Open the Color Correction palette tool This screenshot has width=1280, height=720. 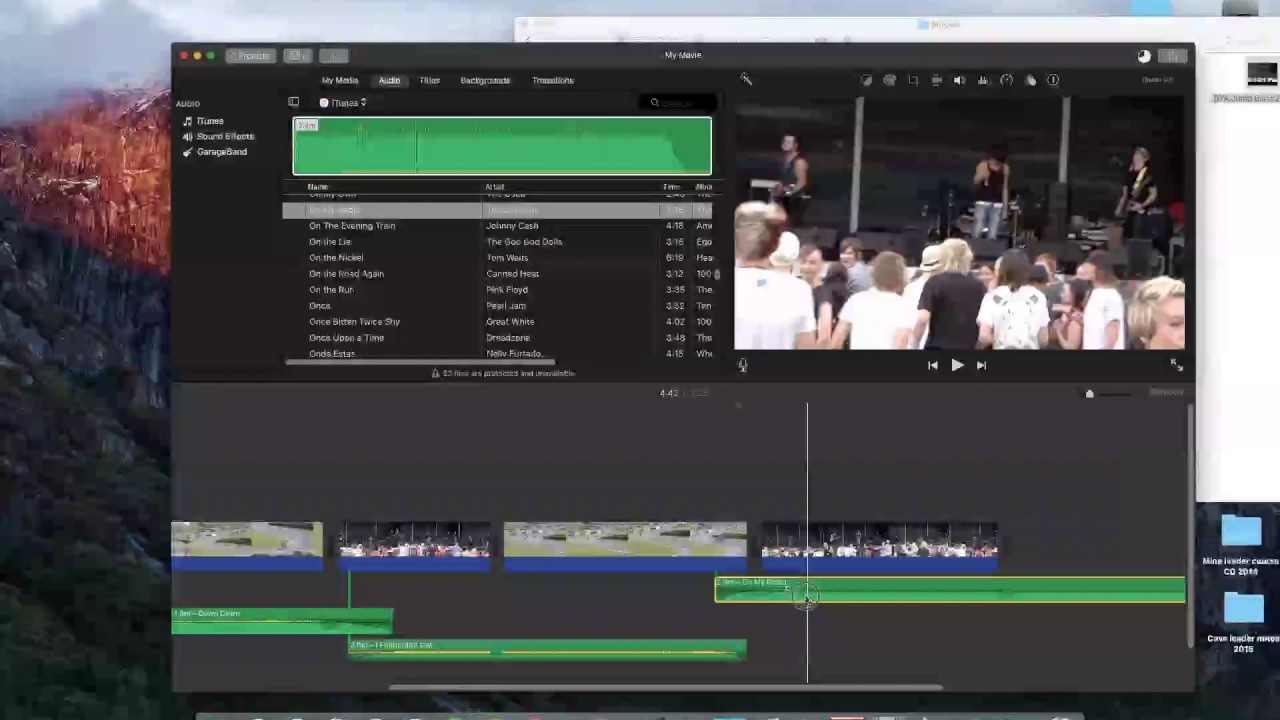(x=889, y=80)
